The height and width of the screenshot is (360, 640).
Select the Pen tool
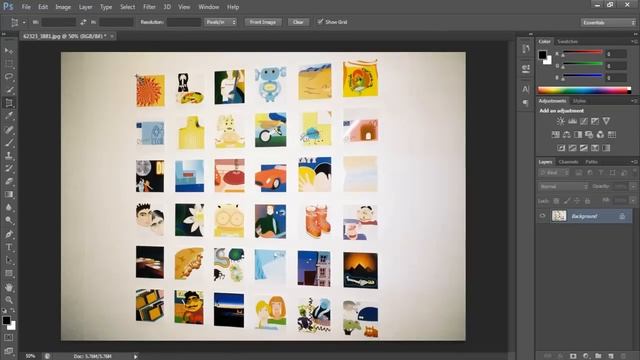point(9,234)
